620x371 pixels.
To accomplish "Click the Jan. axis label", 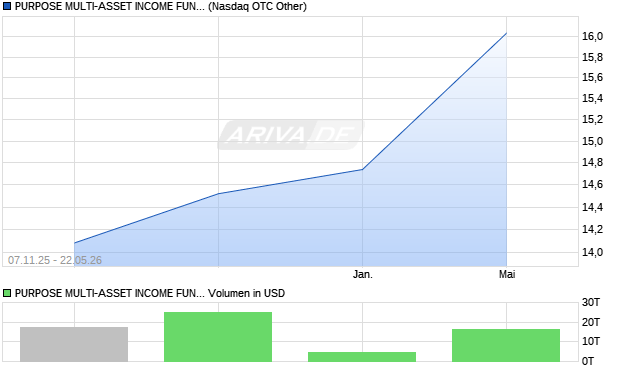I will pyautogui.click(x=363, y=274).
